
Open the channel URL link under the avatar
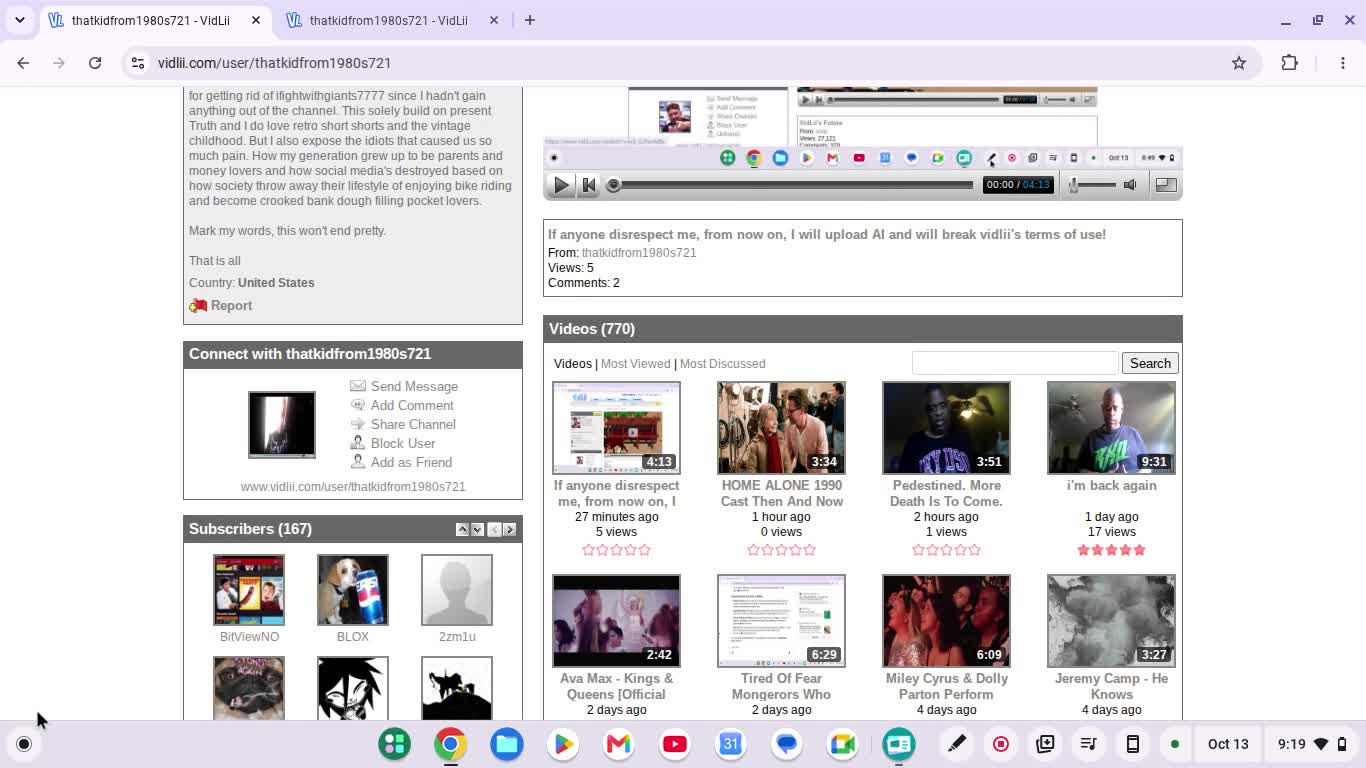click(353, 487)
